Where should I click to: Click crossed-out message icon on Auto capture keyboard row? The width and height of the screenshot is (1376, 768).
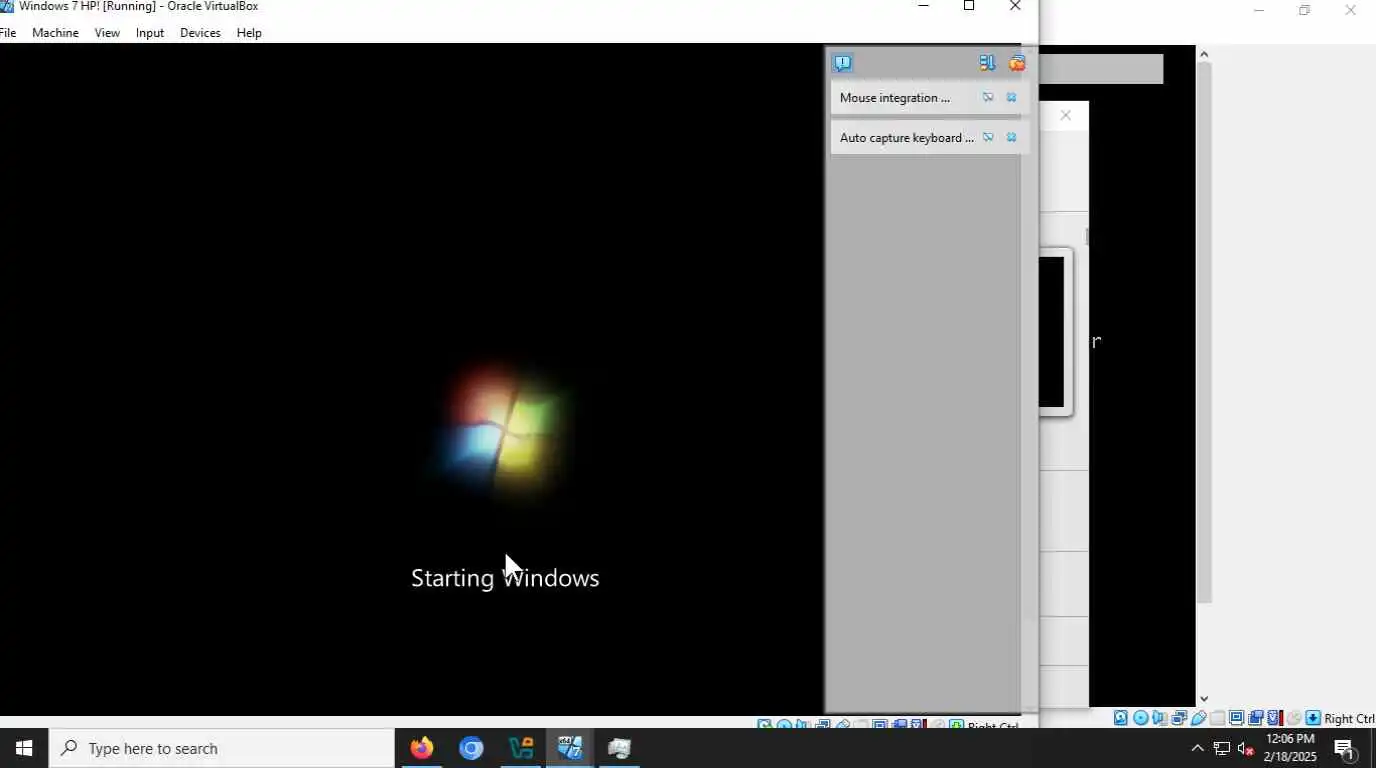click(x=988, y=138)
